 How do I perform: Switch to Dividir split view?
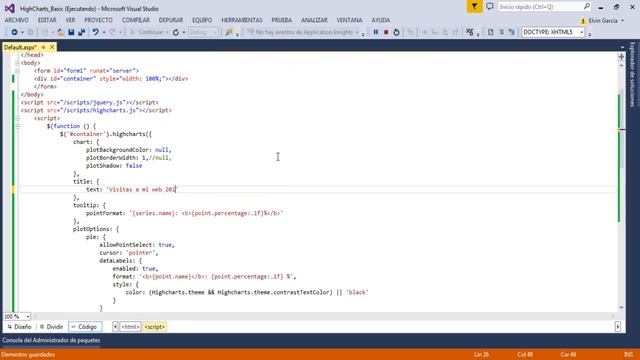[x=51, y=327]
